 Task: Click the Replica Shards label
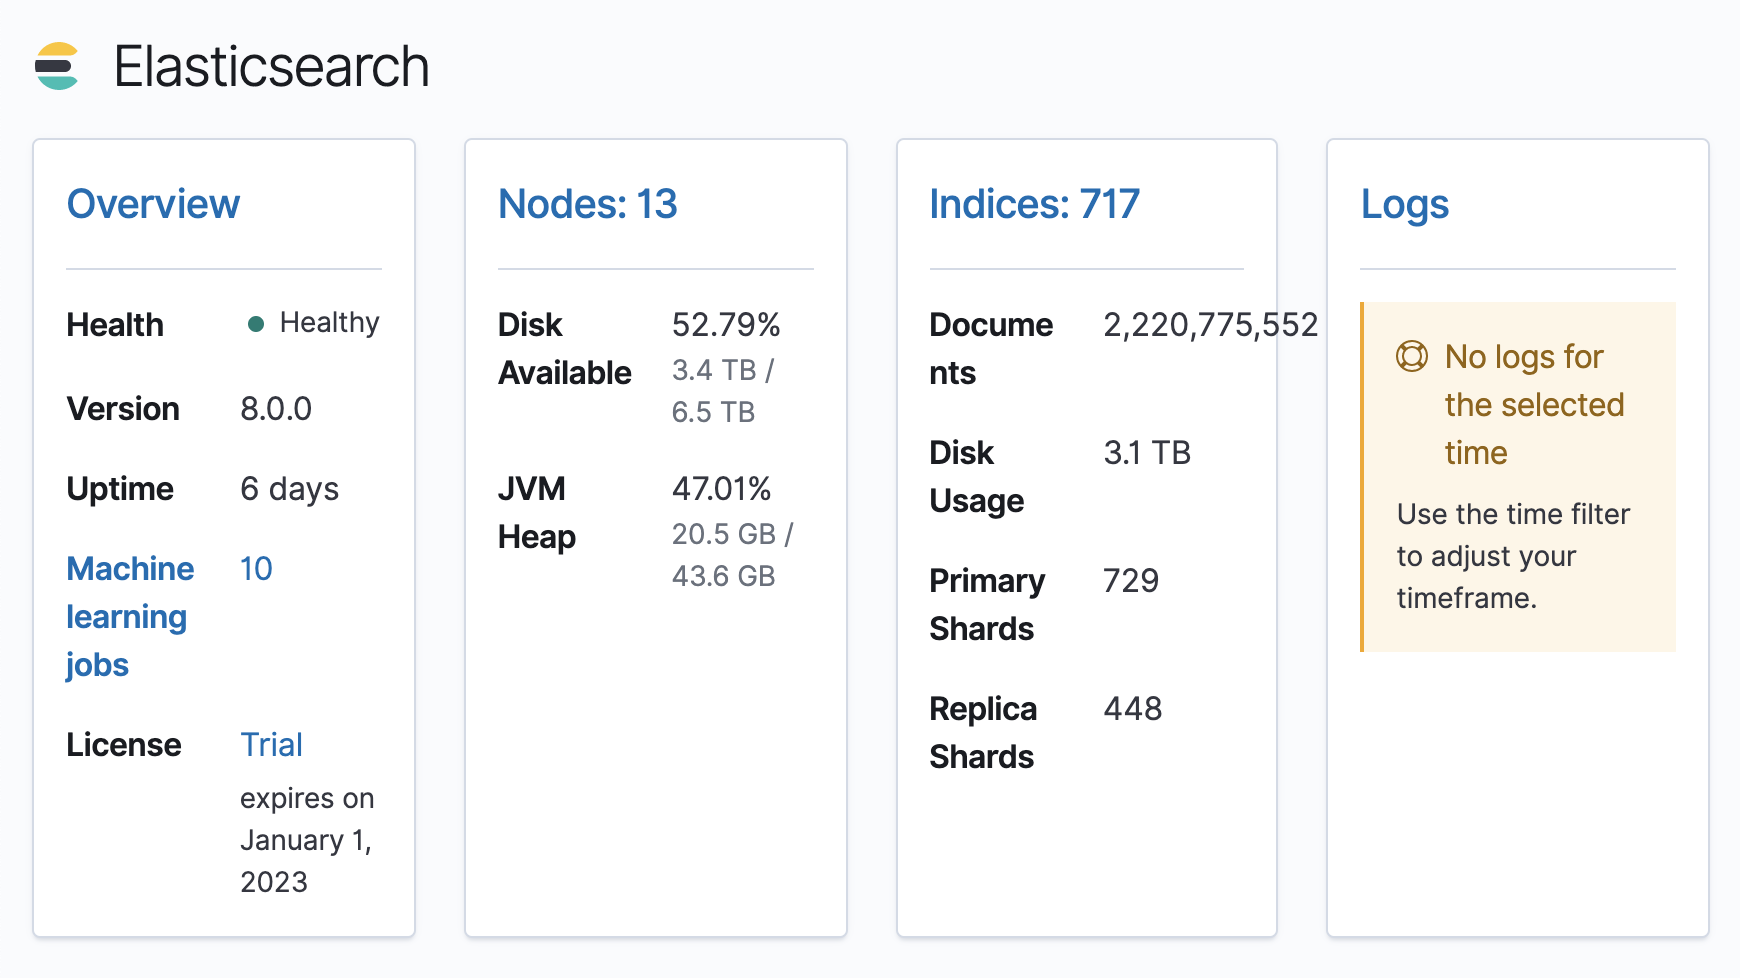[983, 732]
